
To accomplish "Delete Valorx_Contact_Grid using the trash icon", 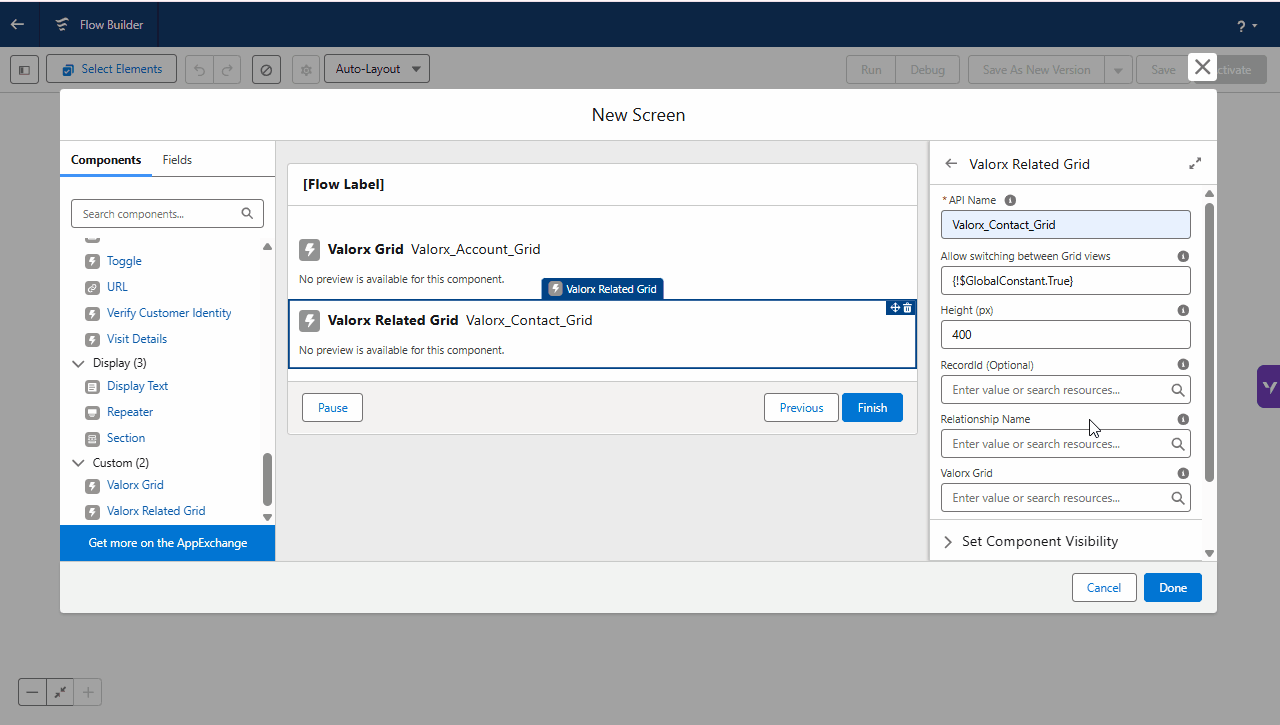I will click(908, 308).
